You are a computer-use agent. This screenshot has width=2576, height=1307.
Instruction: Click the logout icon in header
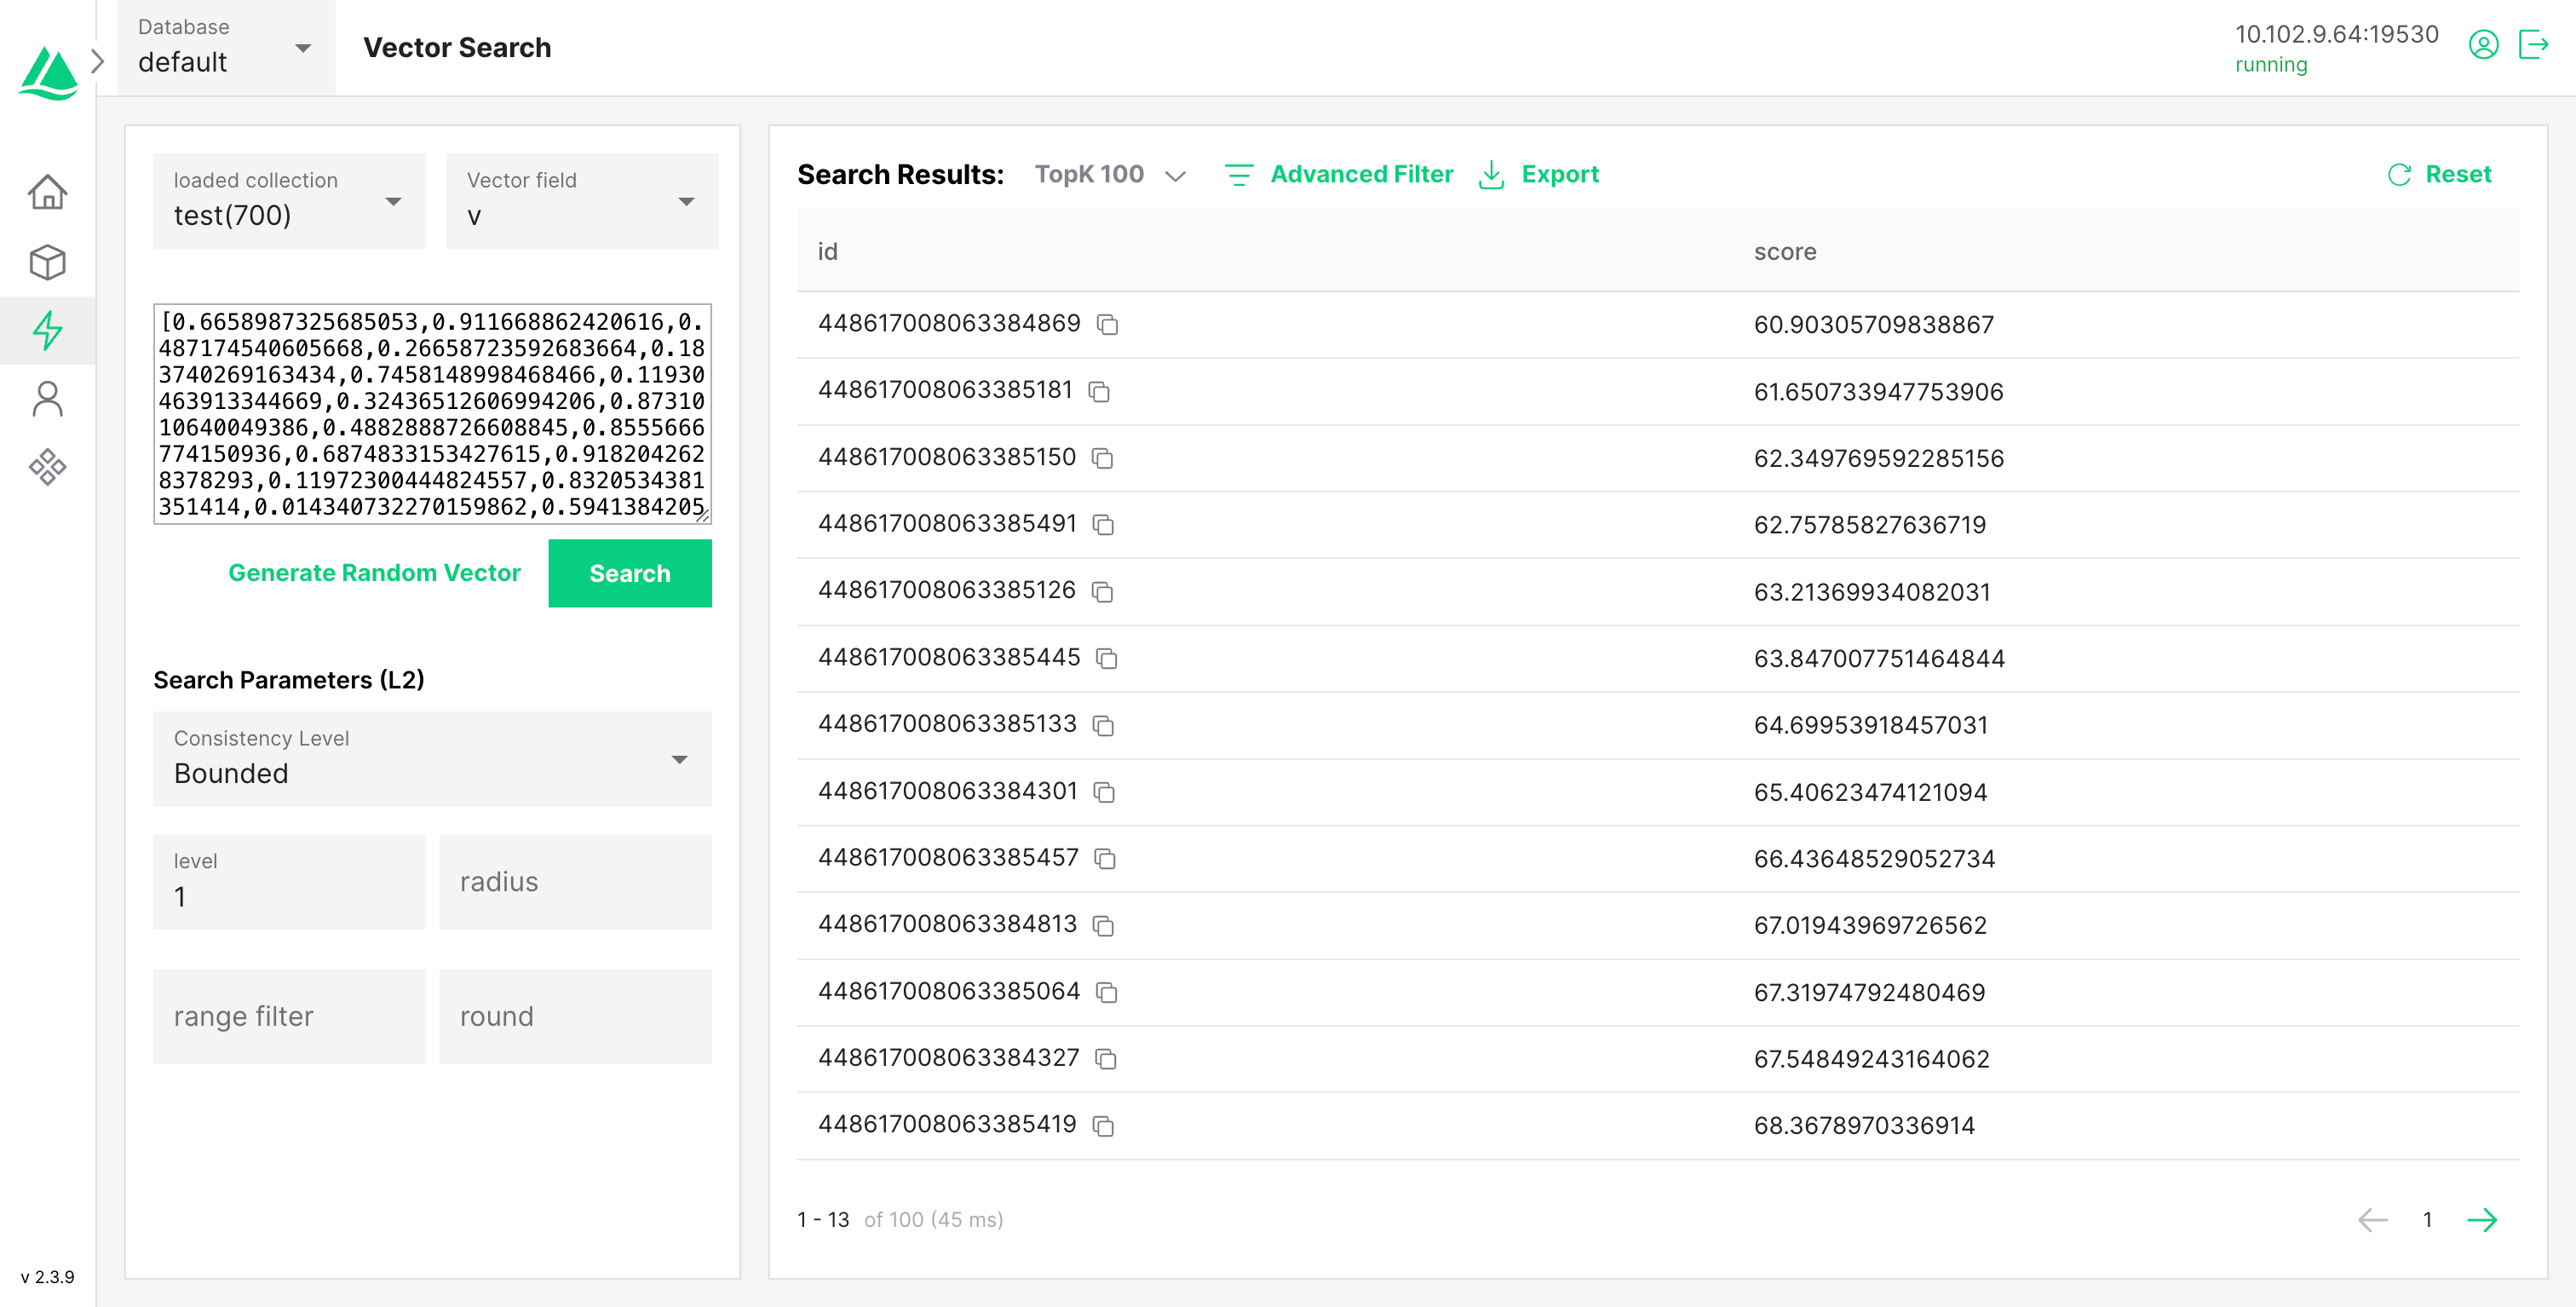[2533, 46]
